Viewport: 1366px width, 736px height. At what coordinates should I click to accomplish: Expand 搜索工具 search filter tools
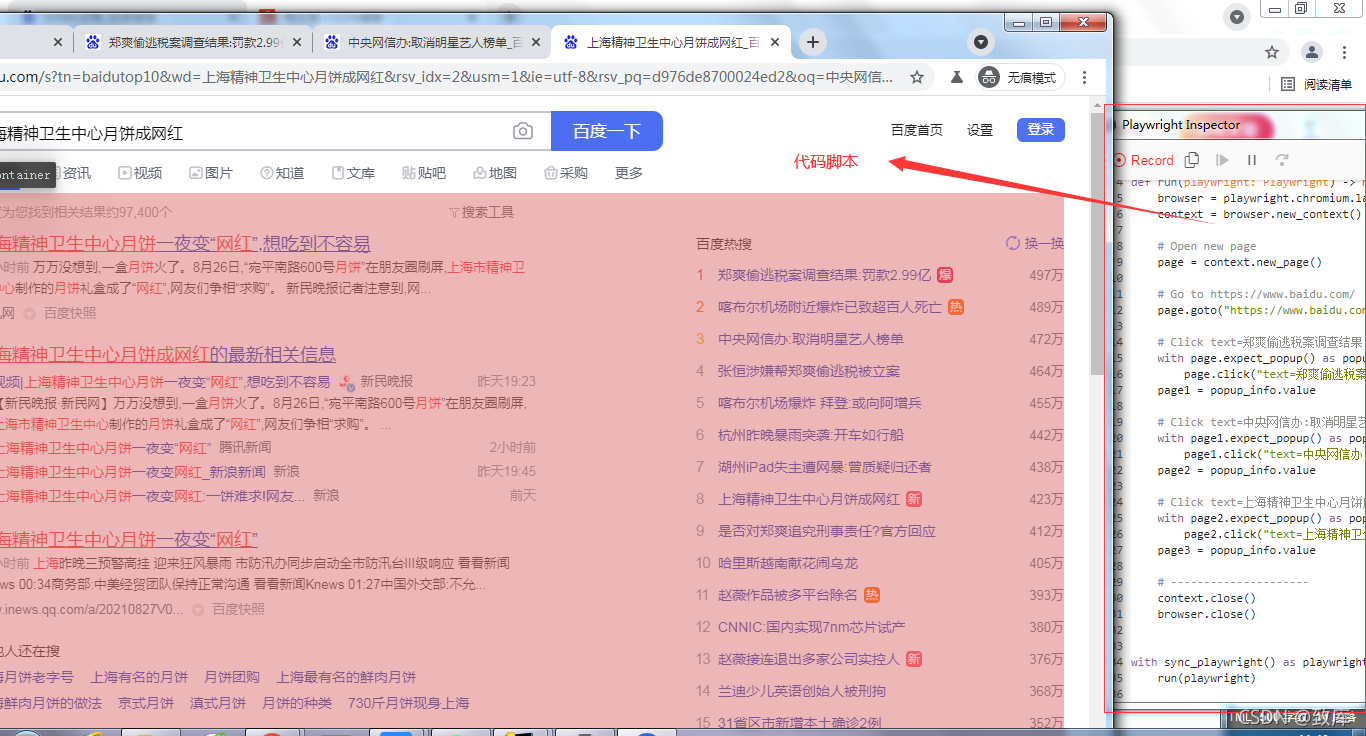click(481, 212)
